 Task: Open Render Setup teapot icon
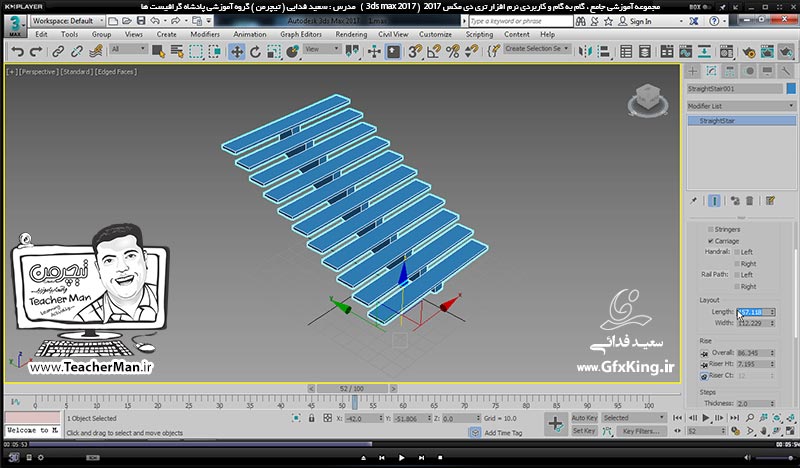[x=748, y=52]
